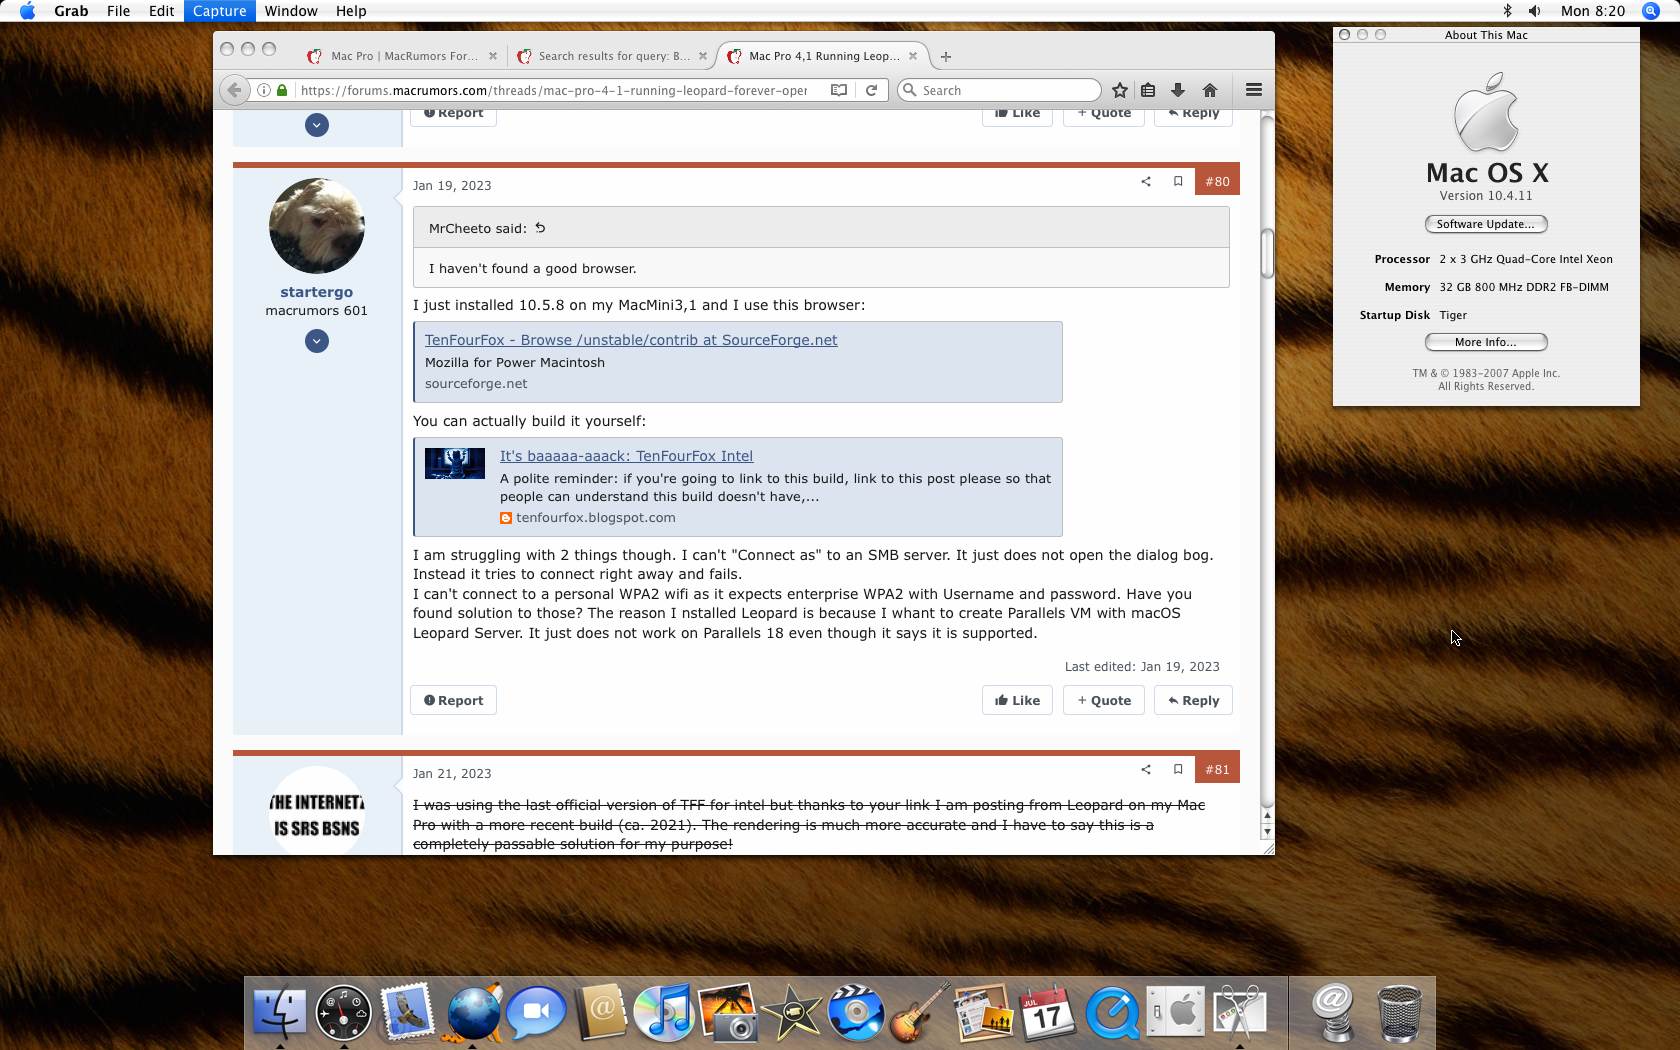Screen dimensions: 1680x1050
Task: Reply to startergo's post #80
Action: point(1193,700)
